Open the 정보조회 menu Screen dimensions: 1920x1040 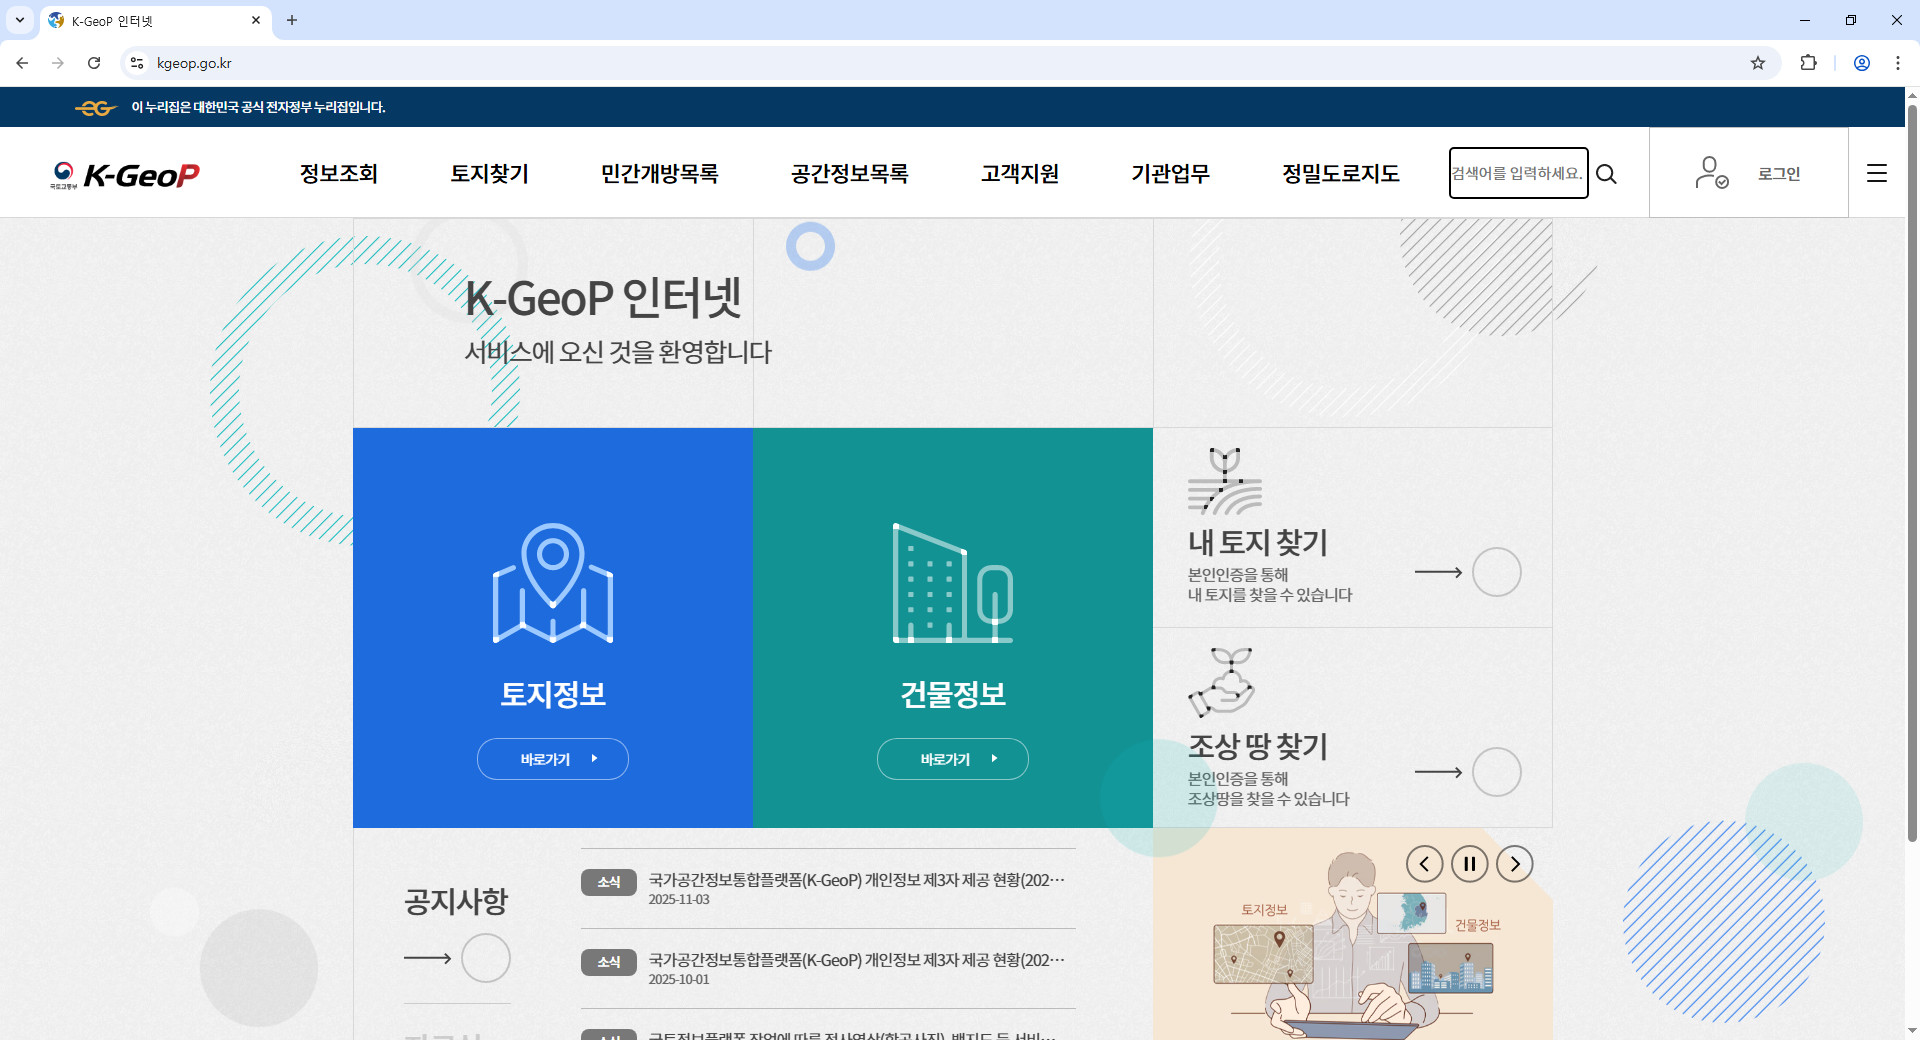coord(339,174)
